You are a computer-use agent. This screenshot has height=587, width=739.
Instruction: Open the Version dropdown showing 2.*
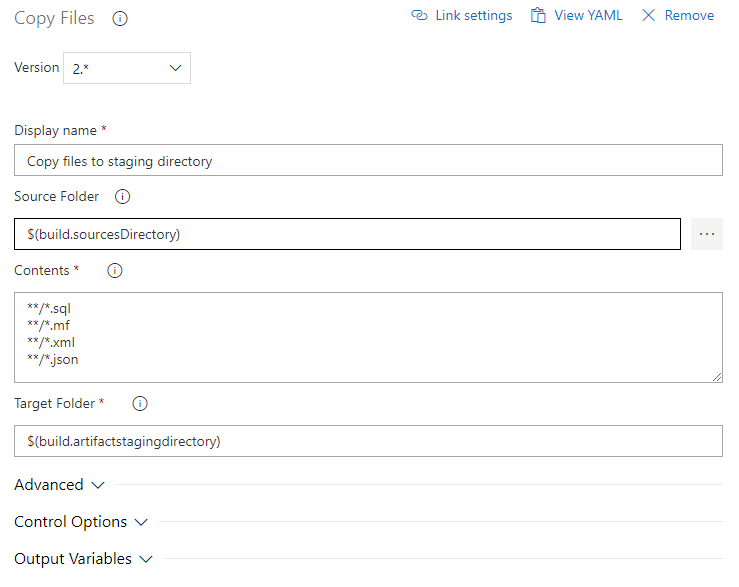point(127,68)
